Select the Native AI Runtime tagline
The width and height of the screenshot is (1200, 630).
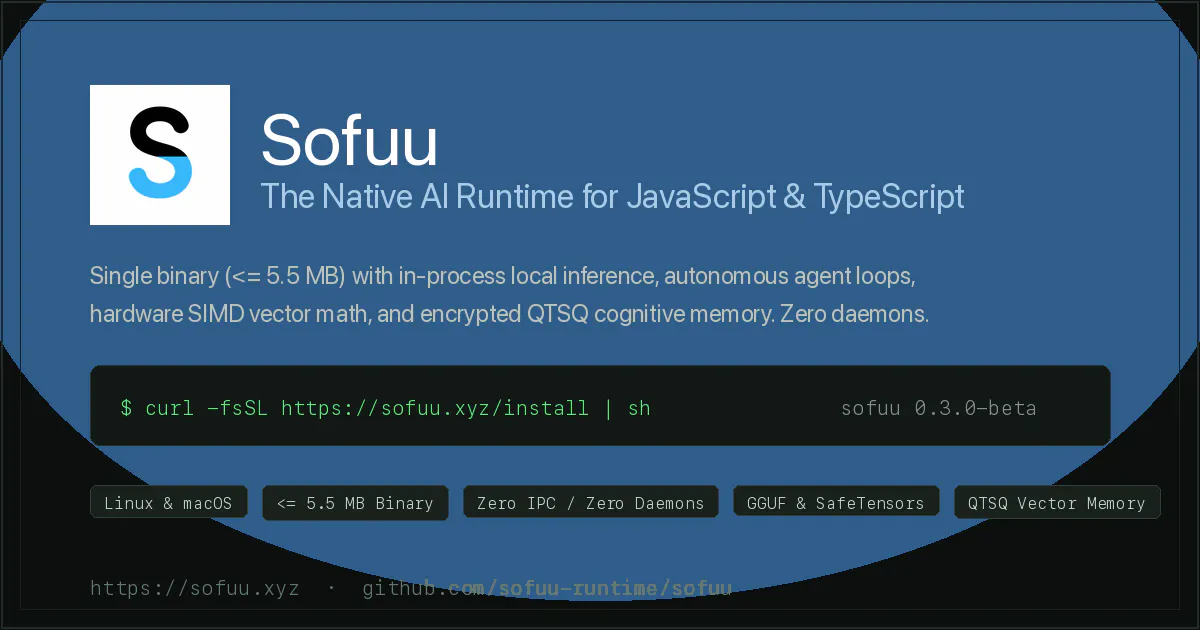coord(612,197)
